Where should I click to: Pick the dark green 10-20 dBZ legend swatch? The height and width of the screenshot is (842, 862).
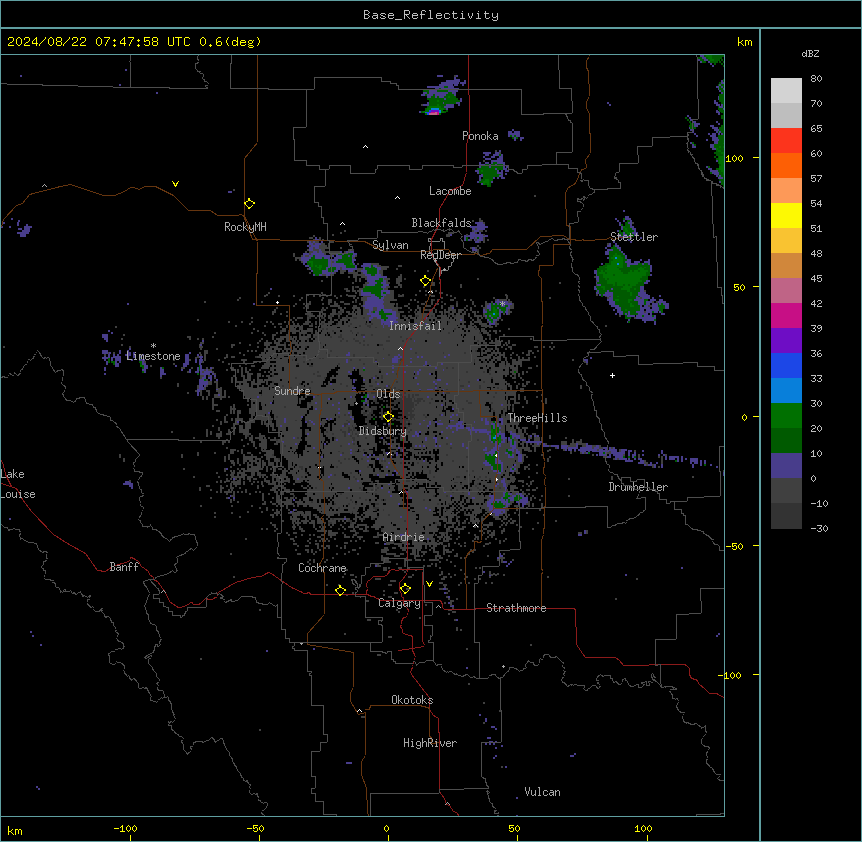pyautogui.click(x=786, y=441)
